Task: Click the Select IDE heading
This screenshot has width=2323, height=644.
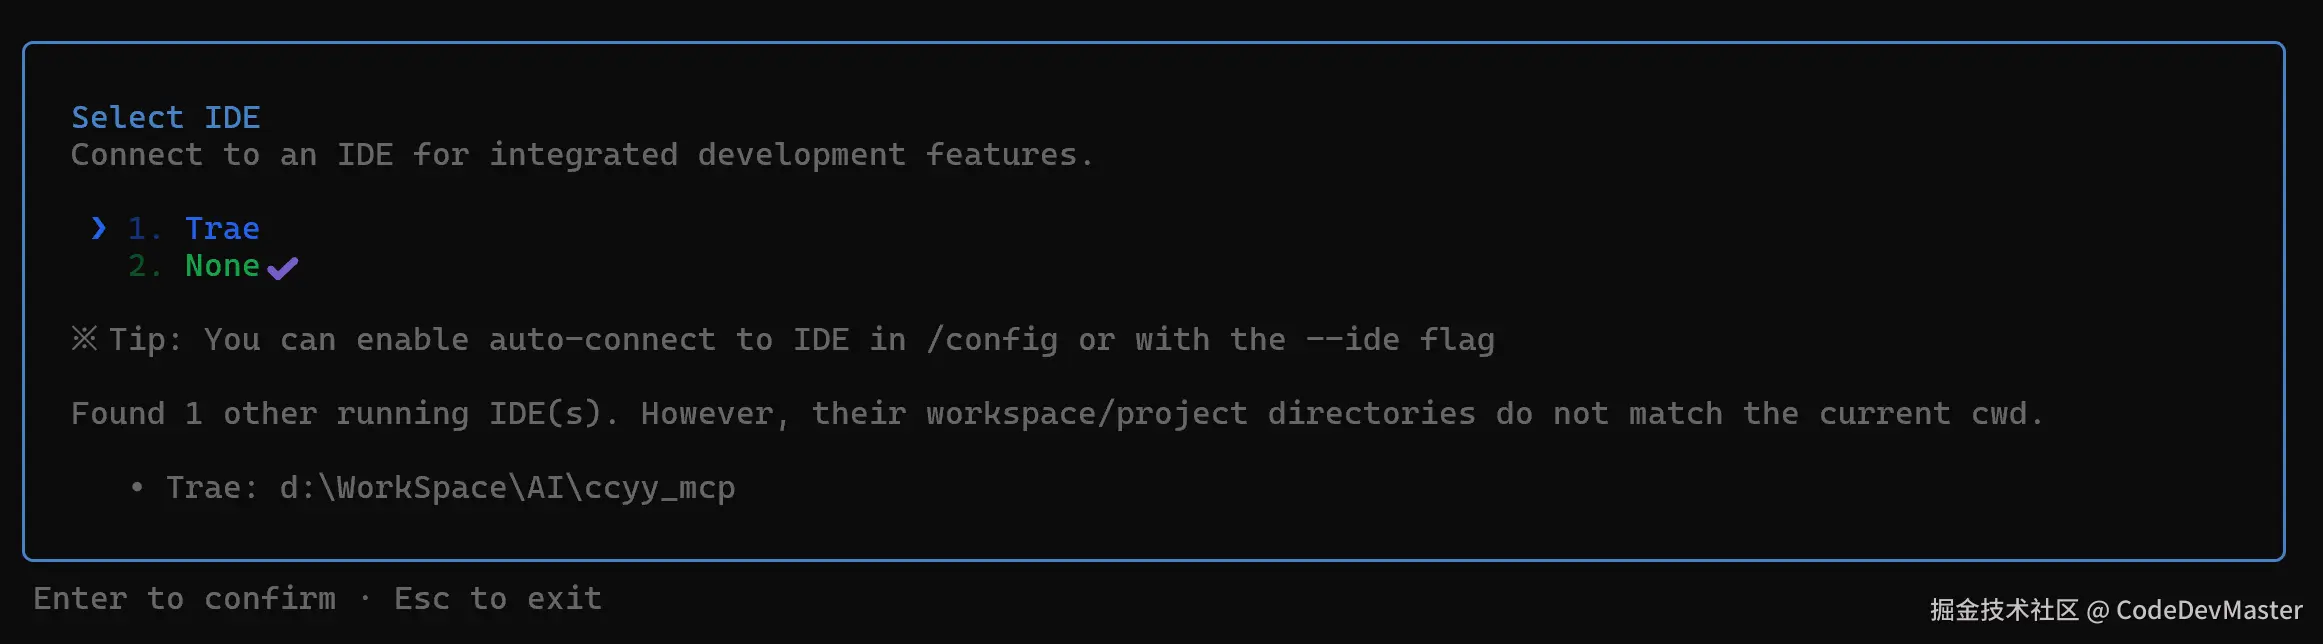Action: tap(165, 118)
